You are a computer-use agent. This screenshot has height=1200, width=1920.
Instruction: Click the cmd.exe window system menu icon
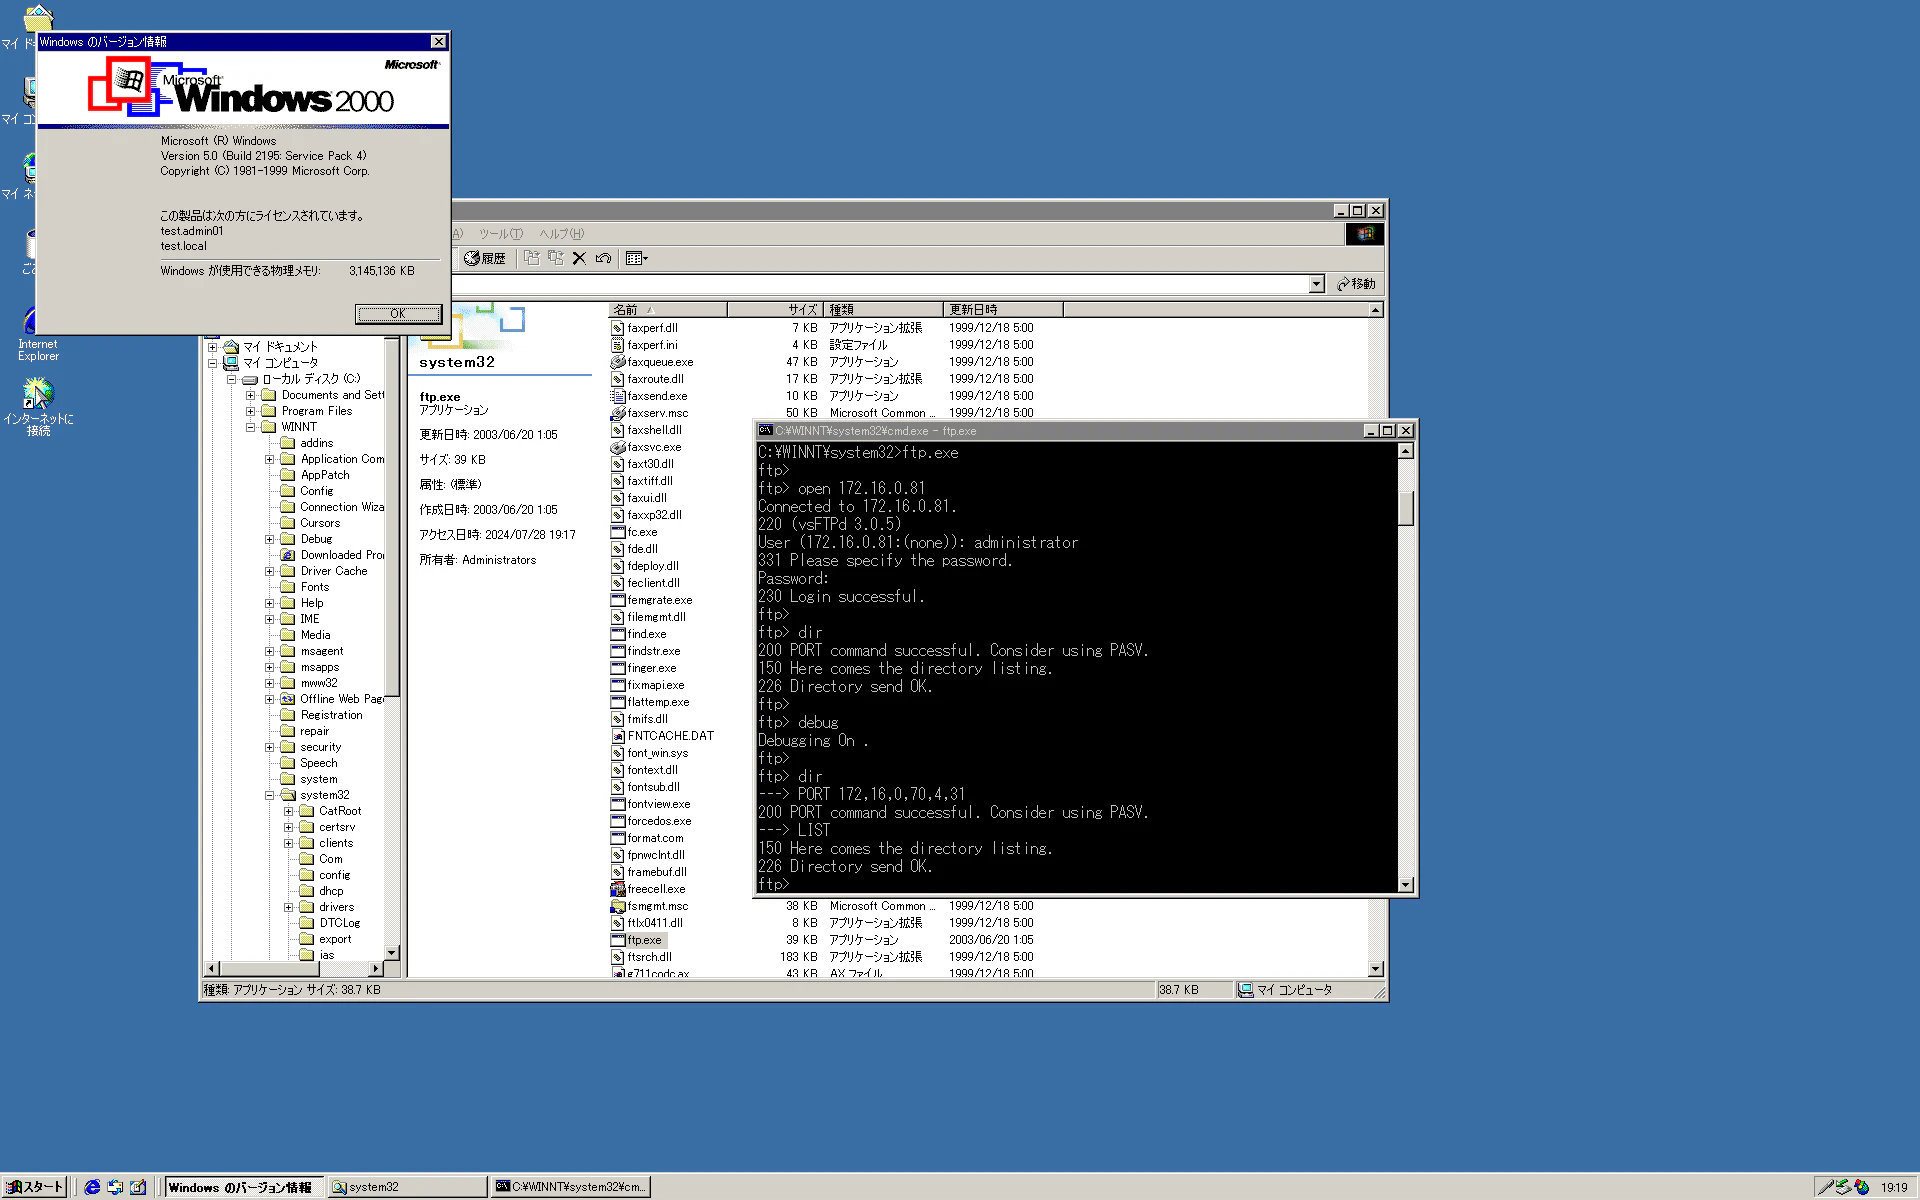[x=765, y=431]
